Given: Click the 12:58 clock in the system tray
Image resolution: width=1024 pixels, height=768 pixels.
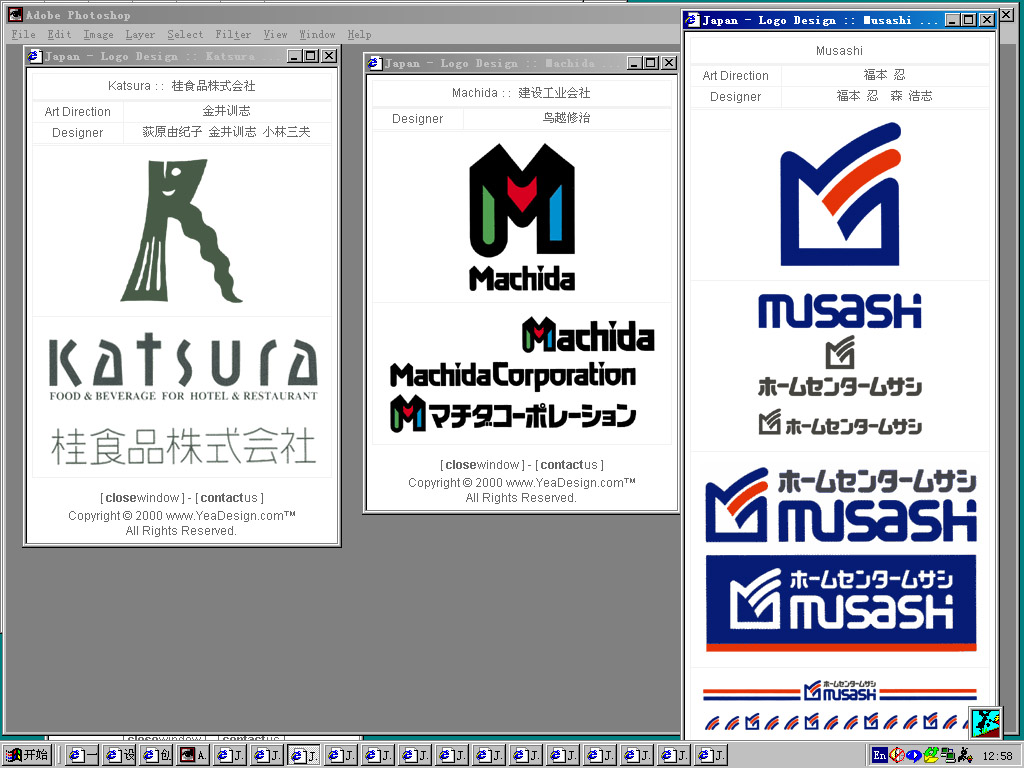Looking at the screenshot, I should click(997, 756).
